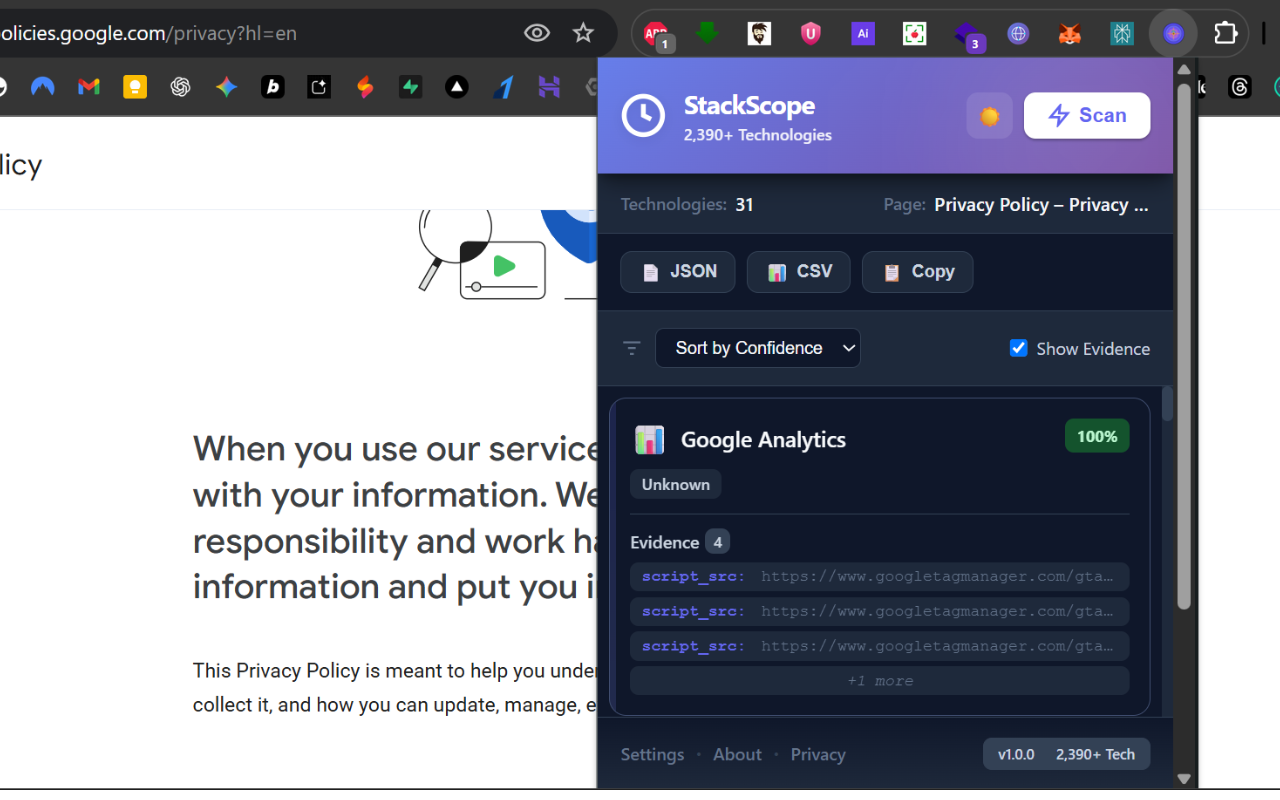Click the eye tracking-protection icon in address bar

[537, 33]
